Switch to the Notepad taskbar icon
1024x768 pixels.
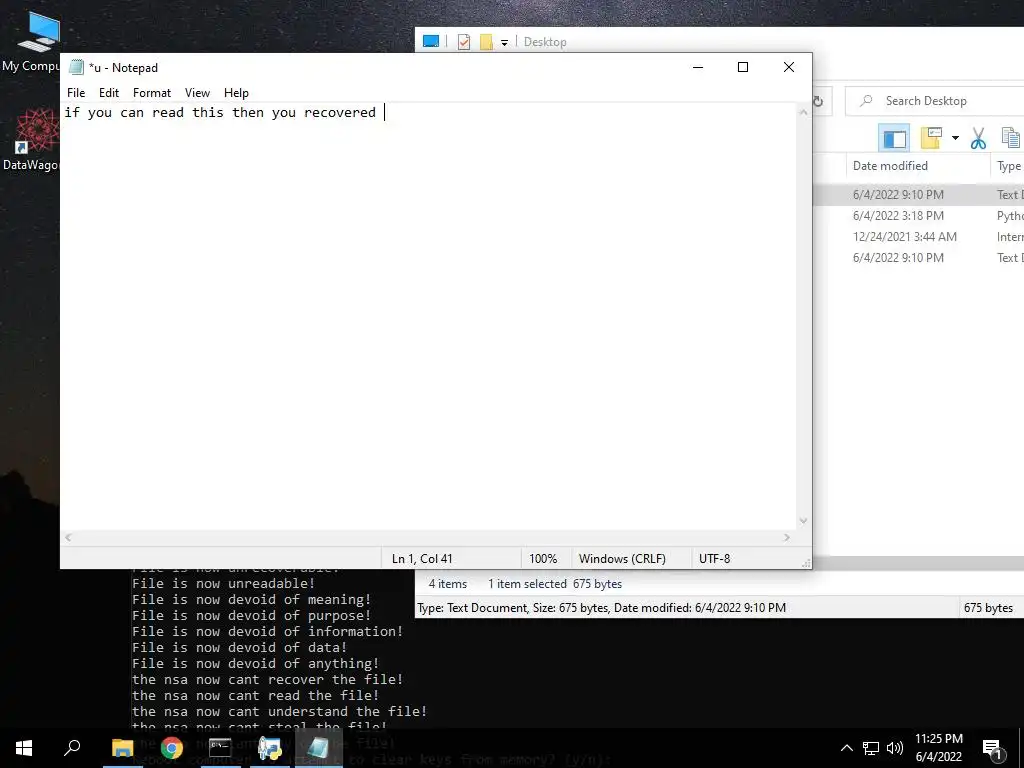318,748
